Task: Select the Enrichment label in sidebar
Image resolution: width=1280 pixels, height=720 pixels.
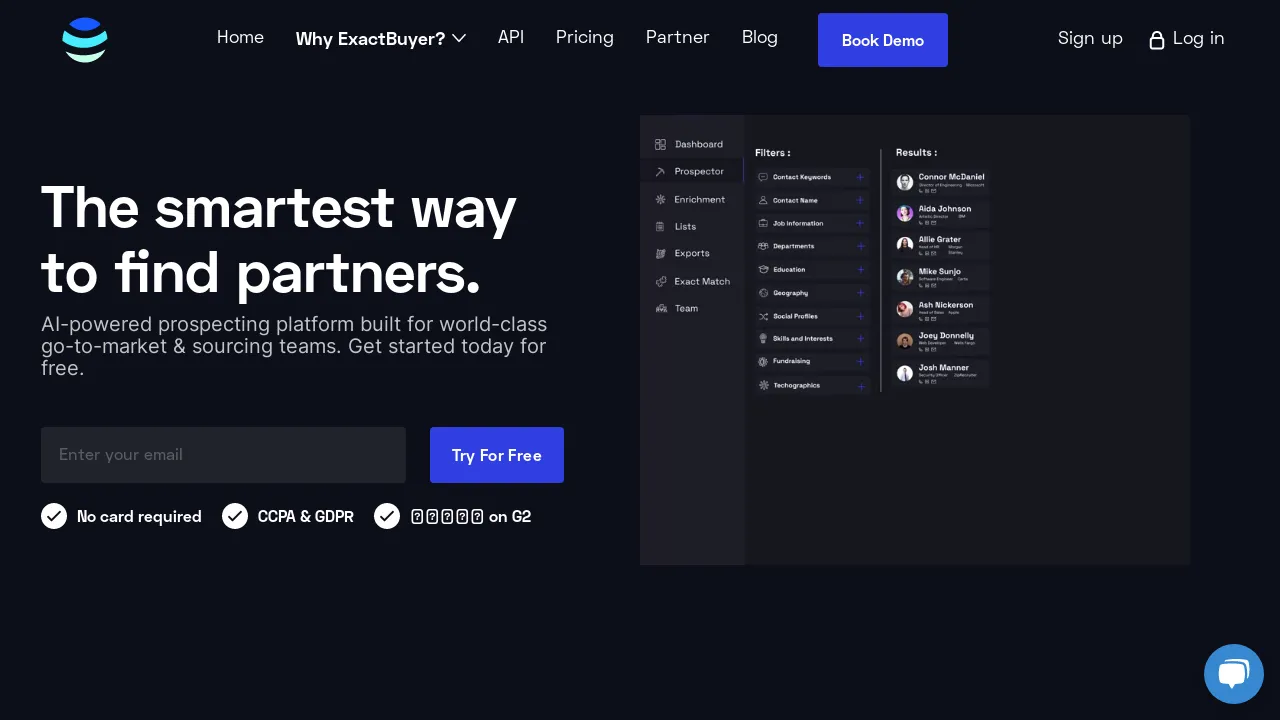Action: (x=700, y=199)
